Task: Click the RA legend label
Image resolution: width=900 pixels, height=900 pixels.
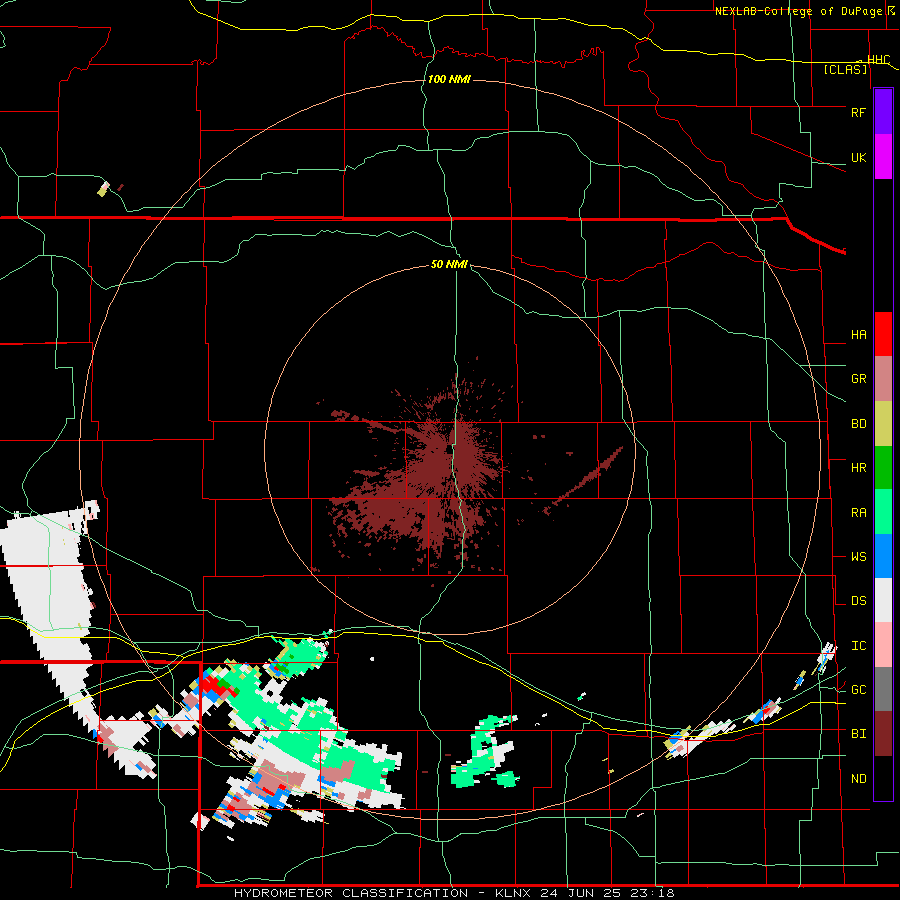Action: coord(858,513)
